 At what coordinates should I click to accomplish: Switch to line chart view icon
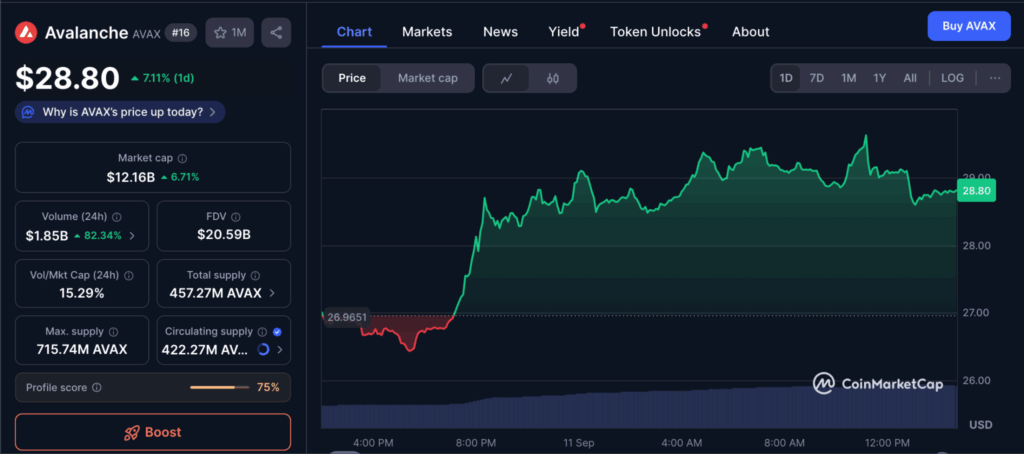pos(507,78)
